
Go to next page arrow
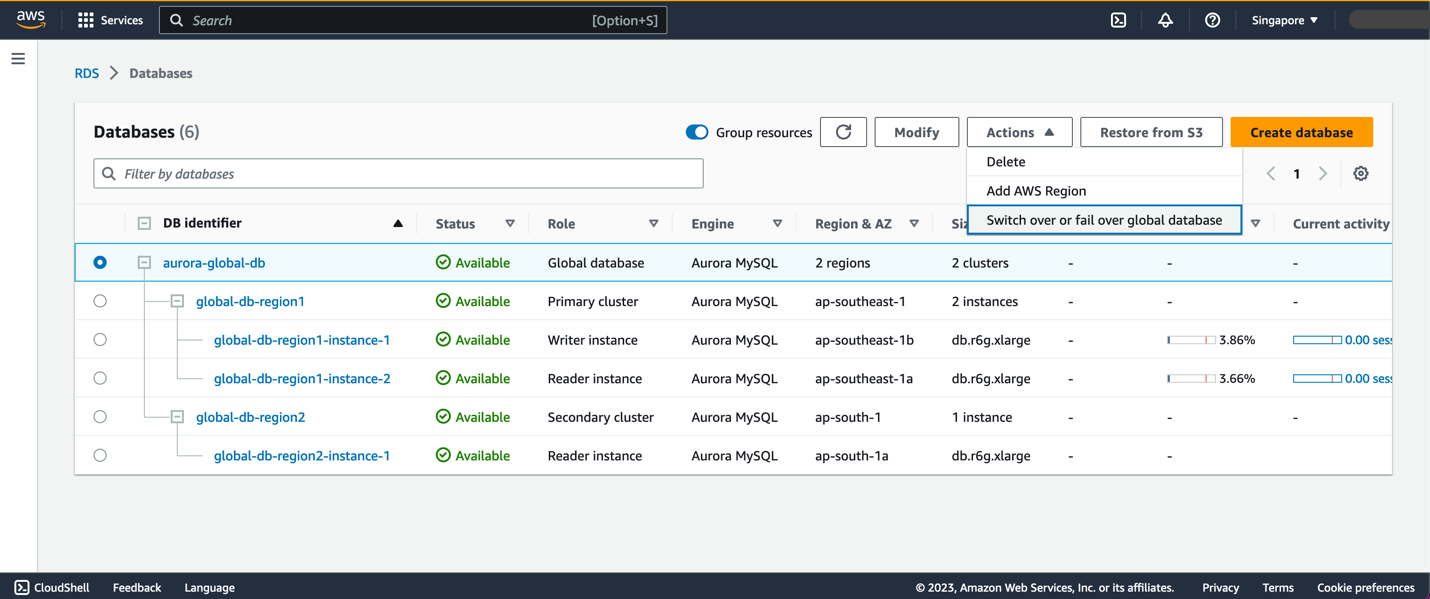1323,174
